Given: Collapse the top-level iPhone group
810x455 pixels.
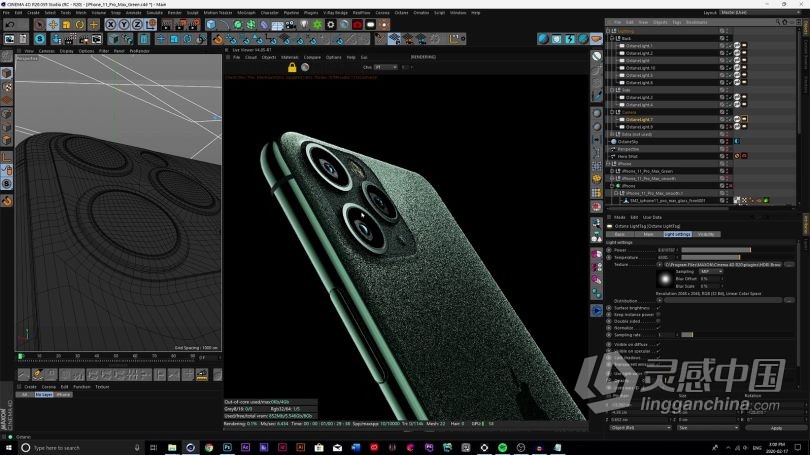Looking at the screenshot, I should (x=608, y=164).
